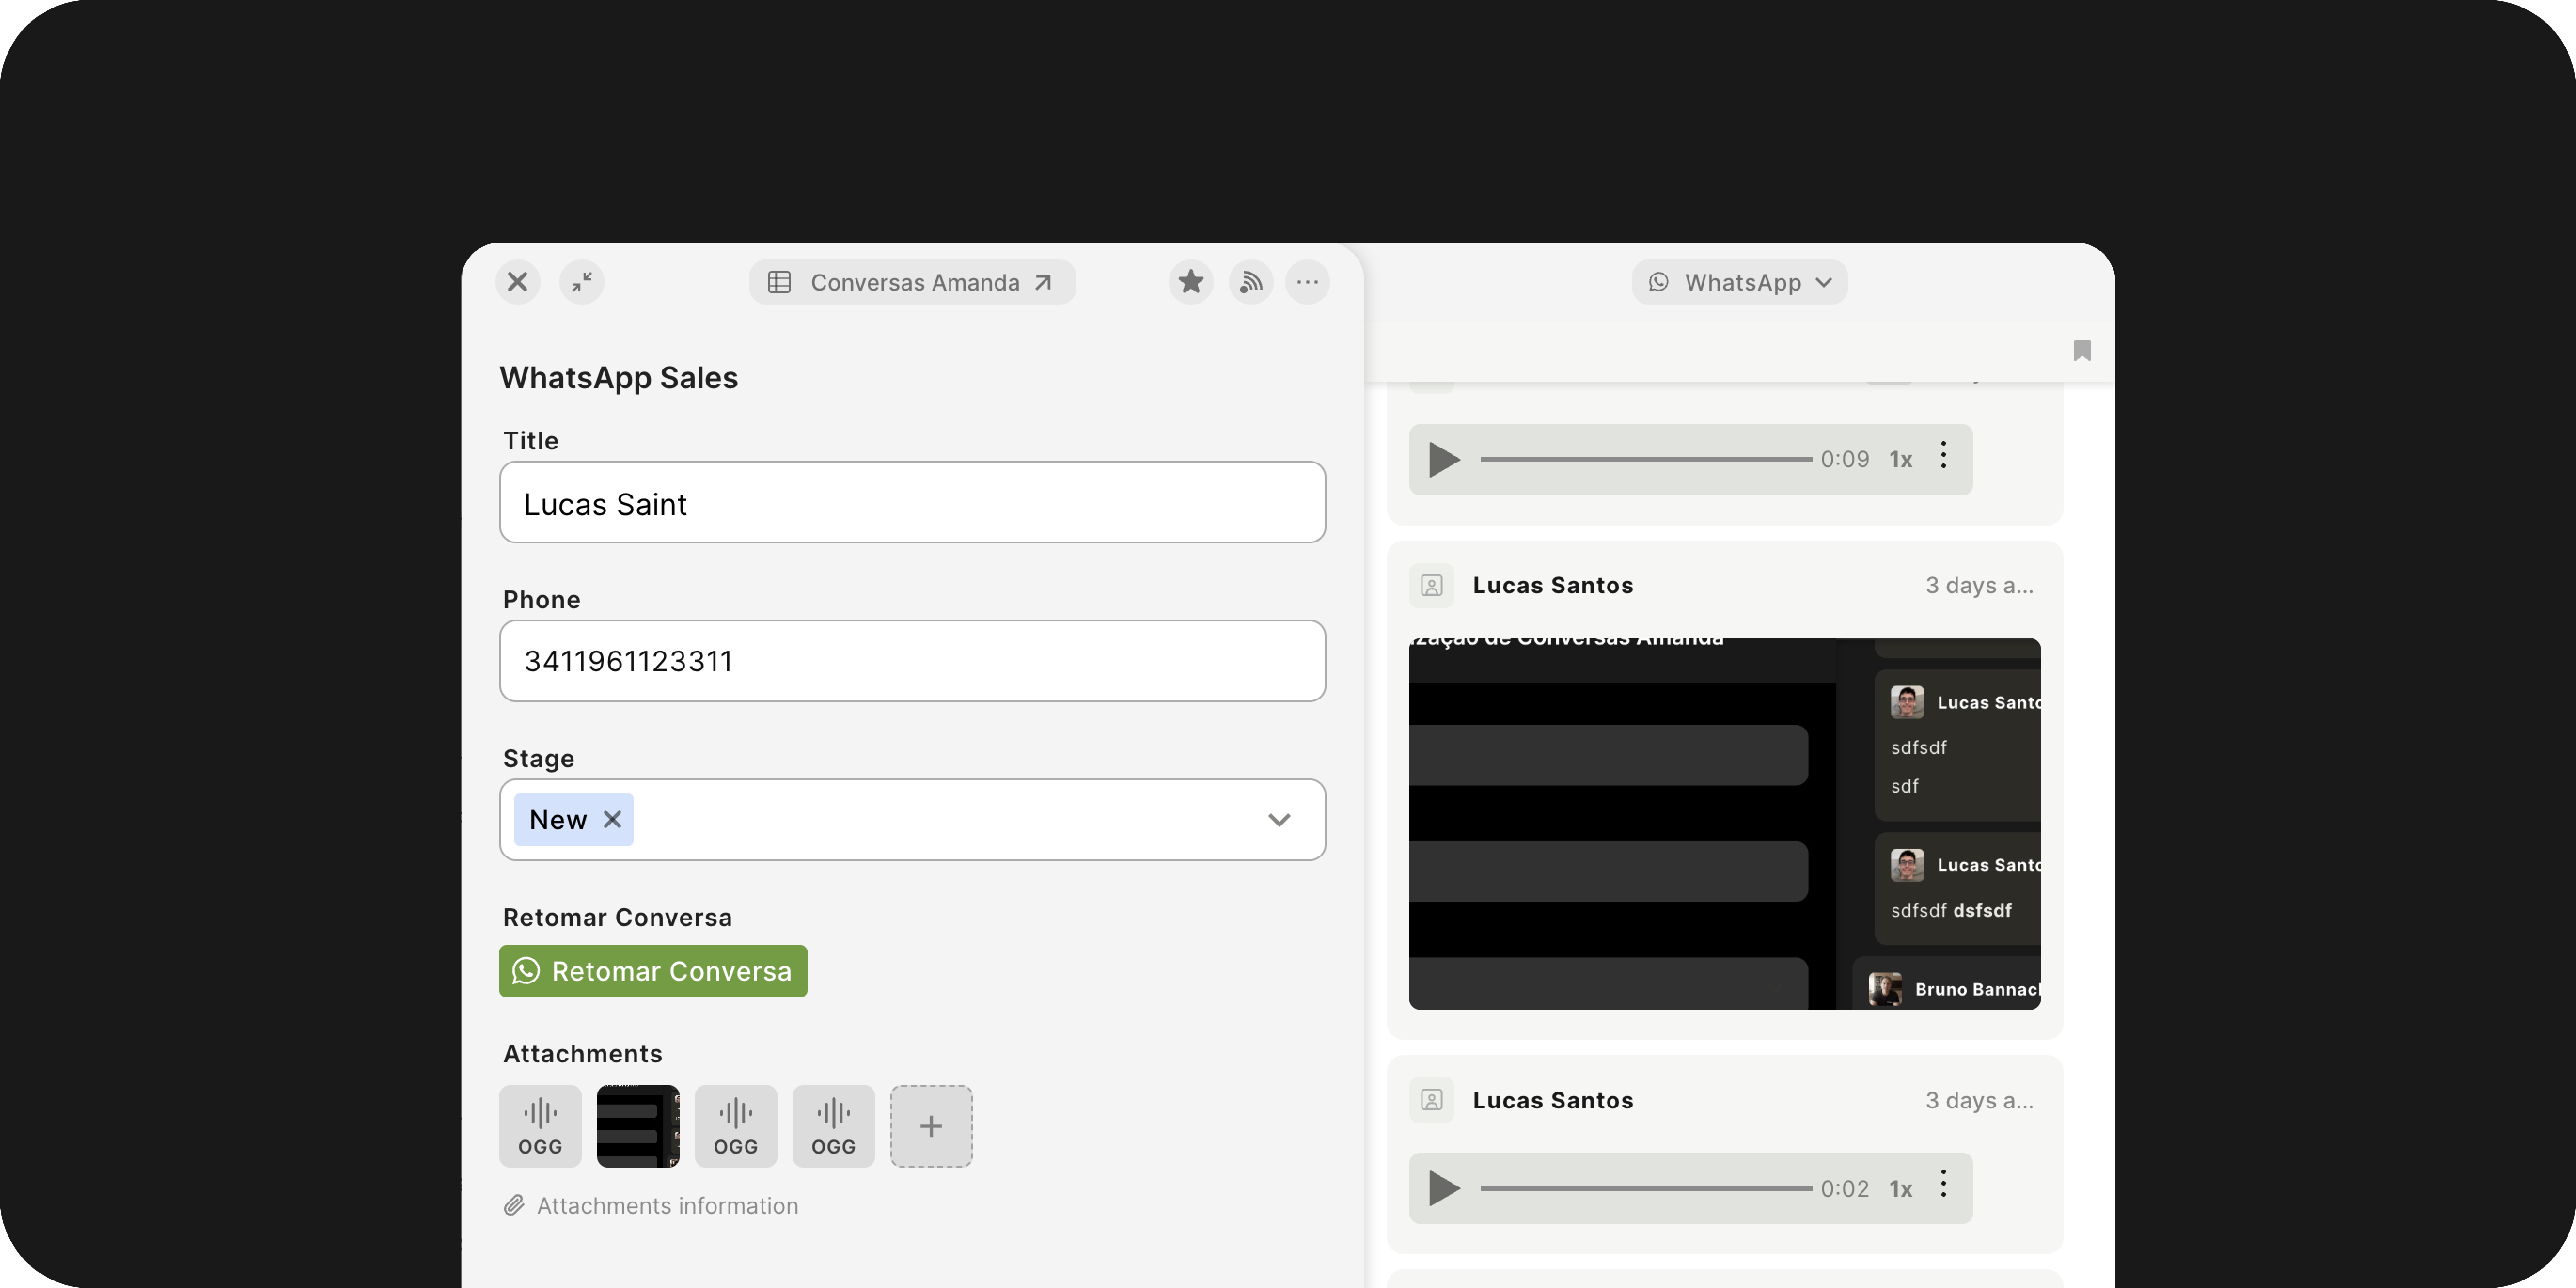
Task: Expand the Stage selection dropdown
Action: point(1279,820)
